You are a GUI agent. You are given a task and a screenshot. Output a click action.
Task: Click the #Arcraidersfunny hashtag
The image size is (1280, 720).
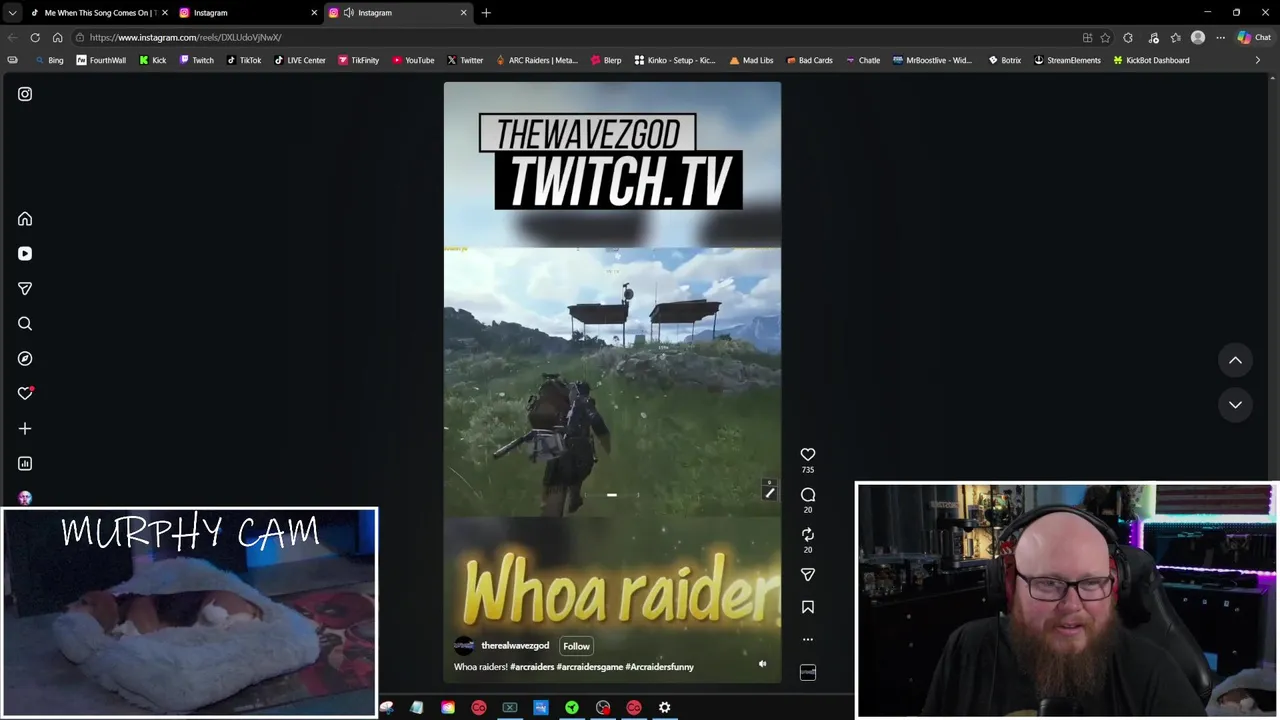tap(659, 667)
